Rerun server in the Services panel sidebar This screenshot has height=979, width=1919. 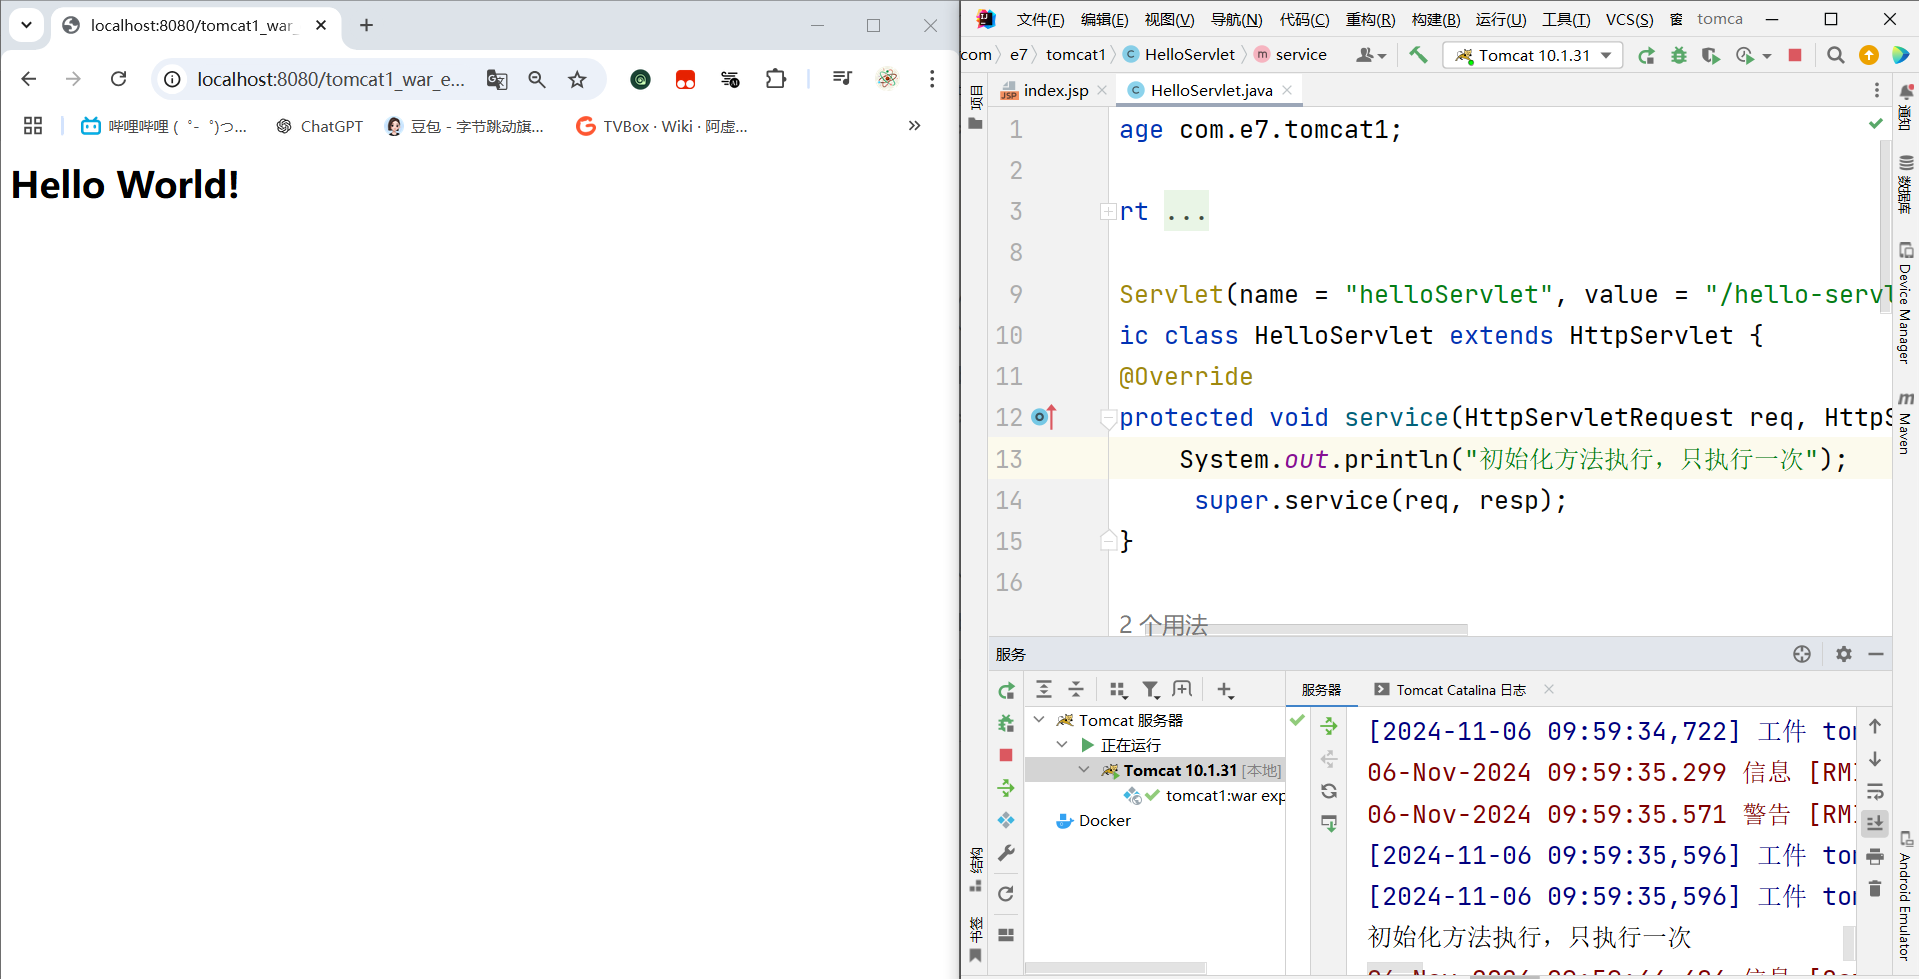tap(1006, 690)
